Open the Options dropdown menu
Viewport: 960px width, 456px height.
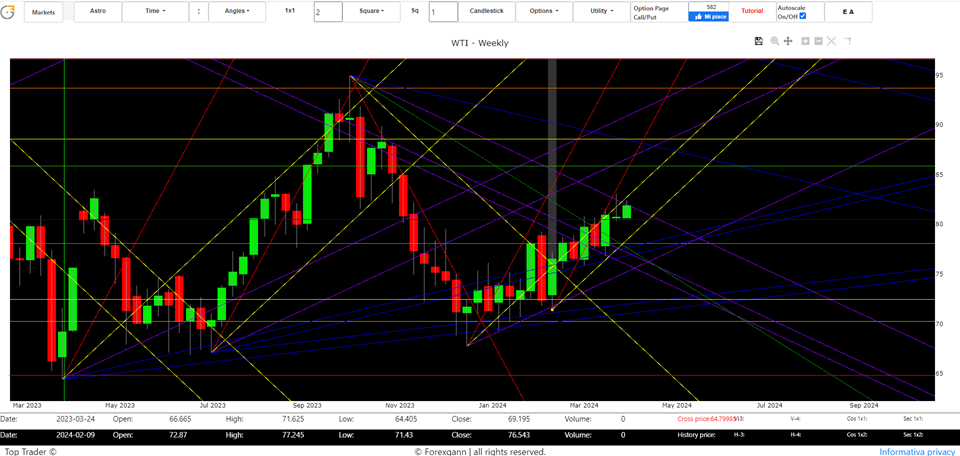click(544, 12)
